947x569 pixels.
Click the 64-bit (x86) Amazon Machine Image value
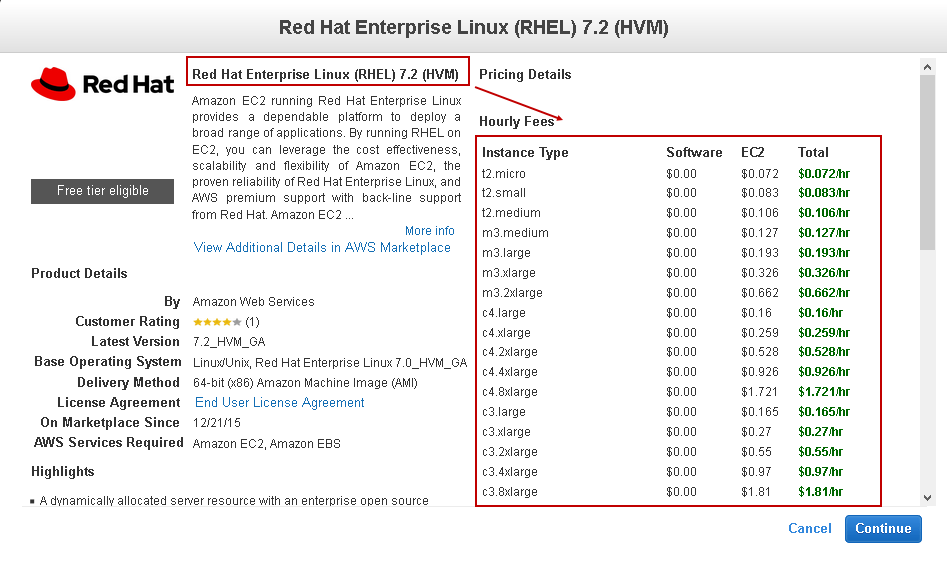tap(305, 383)
